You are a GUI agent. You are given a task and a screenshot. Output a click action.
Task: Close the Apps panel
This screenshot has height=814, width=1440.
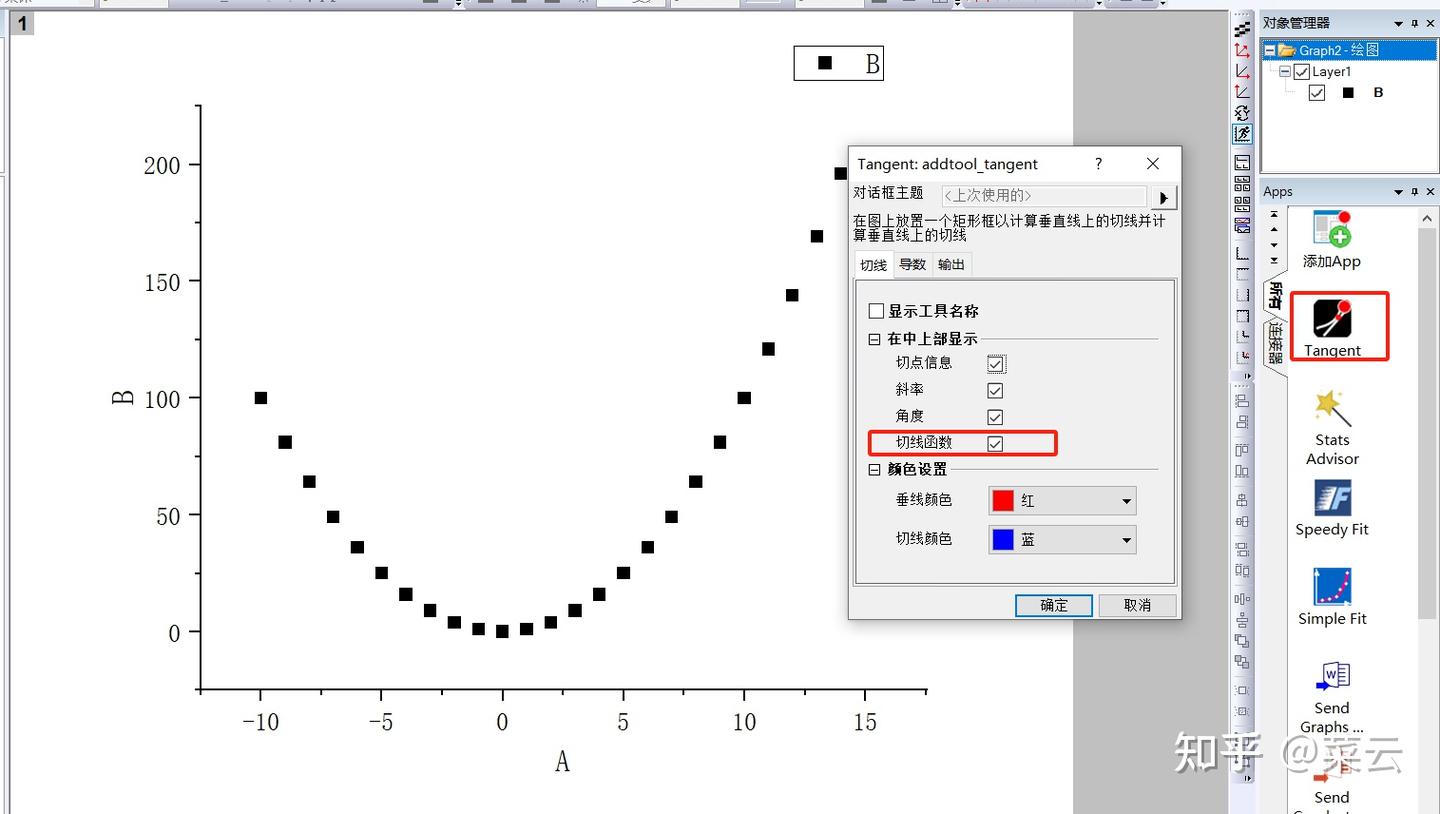pos(1431,191)
